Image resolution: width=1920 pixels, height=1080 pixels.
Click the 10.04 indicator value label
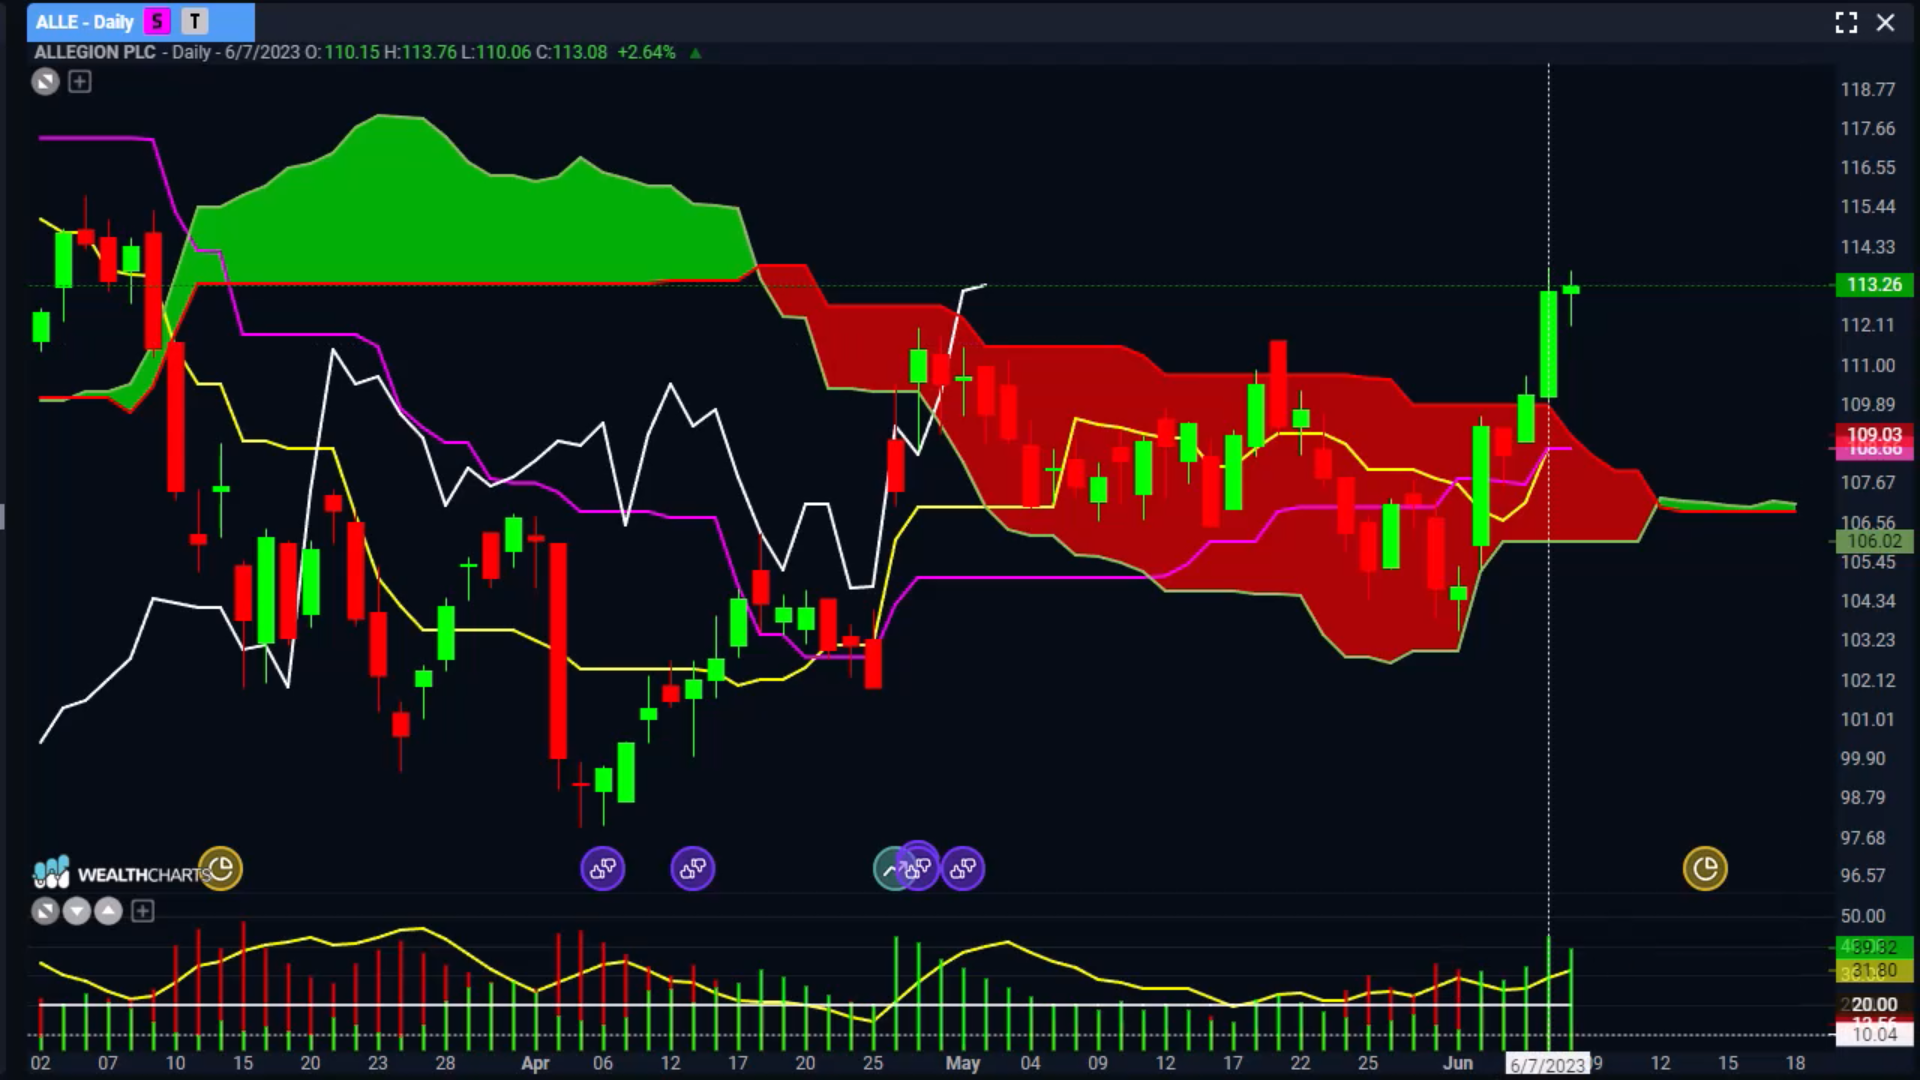(1874, 1034)
